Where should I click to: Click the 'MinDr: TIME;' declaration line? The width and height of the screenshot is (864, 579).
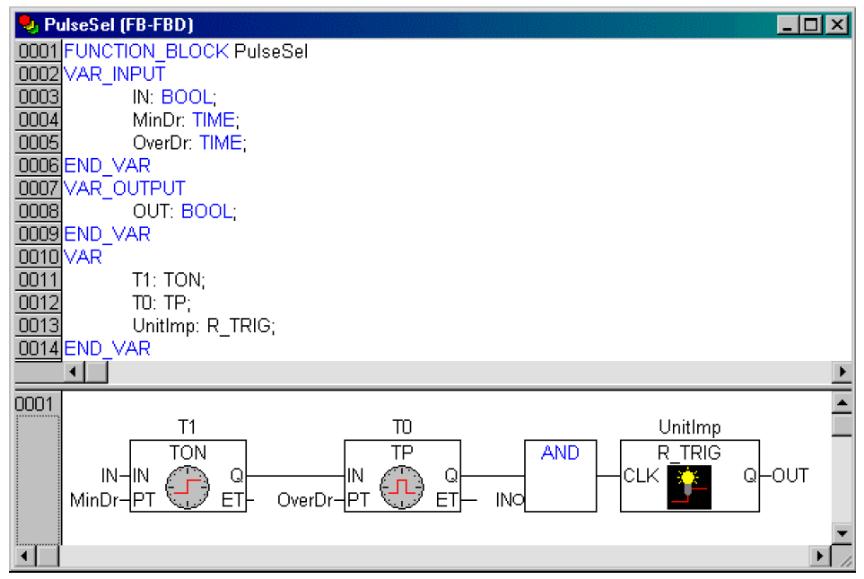click(x=186, y=120)
